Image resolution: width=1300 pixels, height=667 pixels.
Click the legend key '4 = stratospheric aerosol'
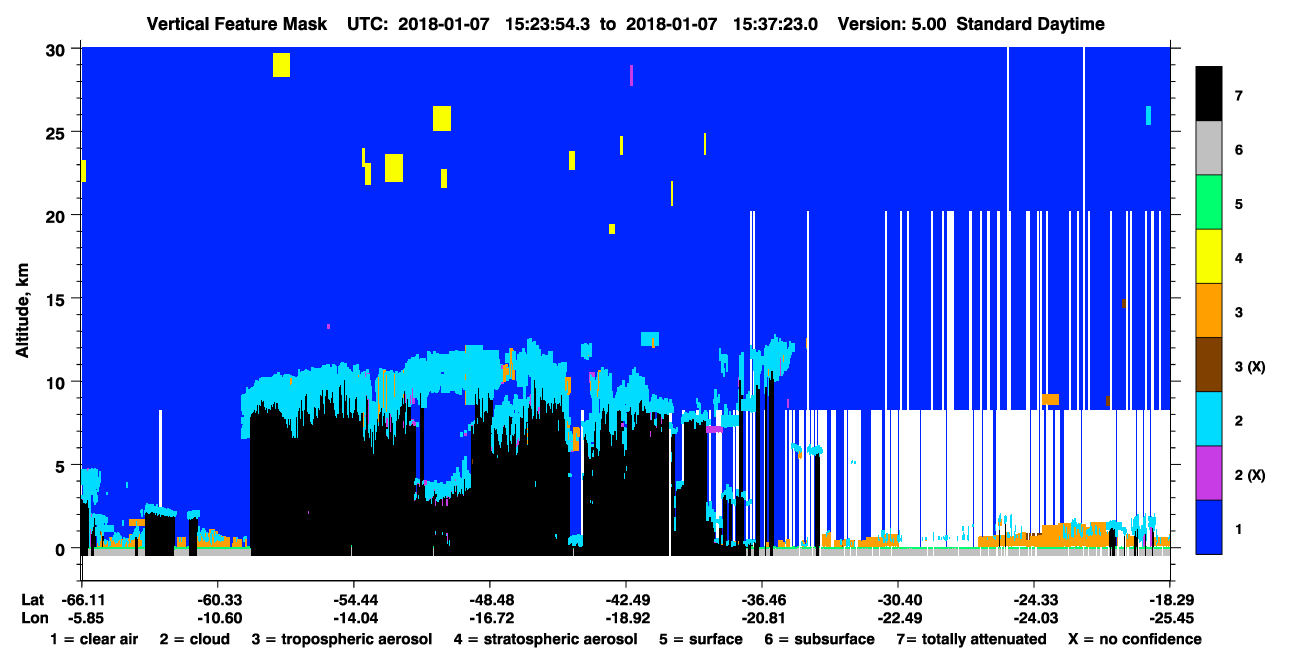coord(545,639)
